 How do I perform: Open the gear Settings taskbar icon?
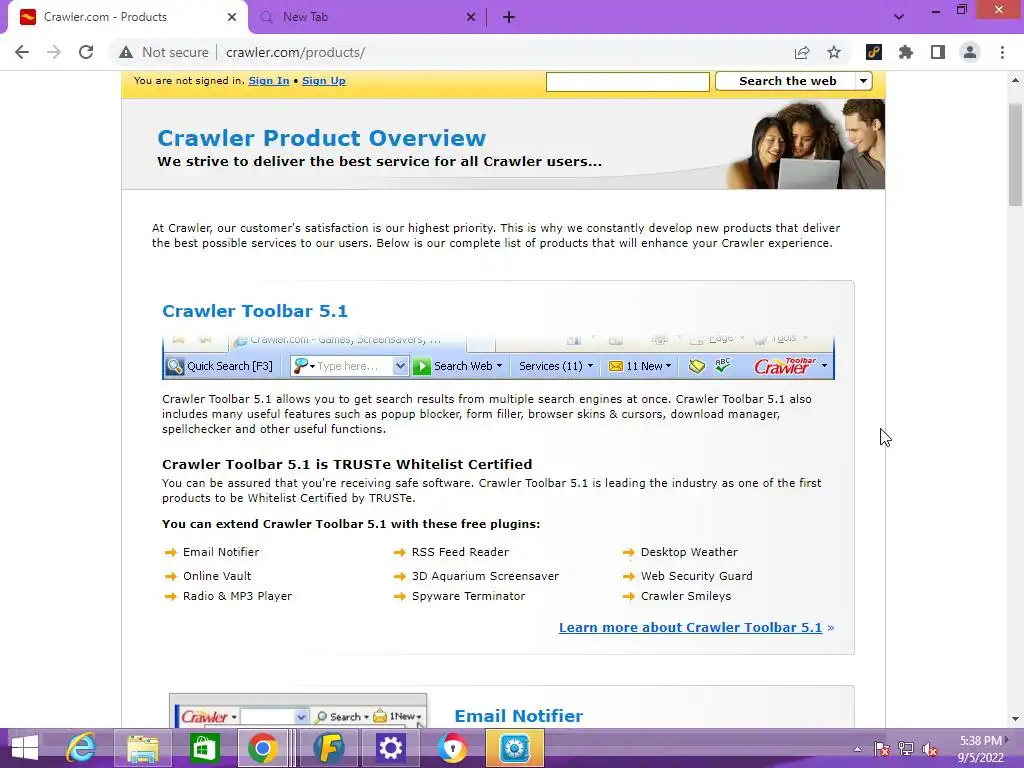coord(391,748)
